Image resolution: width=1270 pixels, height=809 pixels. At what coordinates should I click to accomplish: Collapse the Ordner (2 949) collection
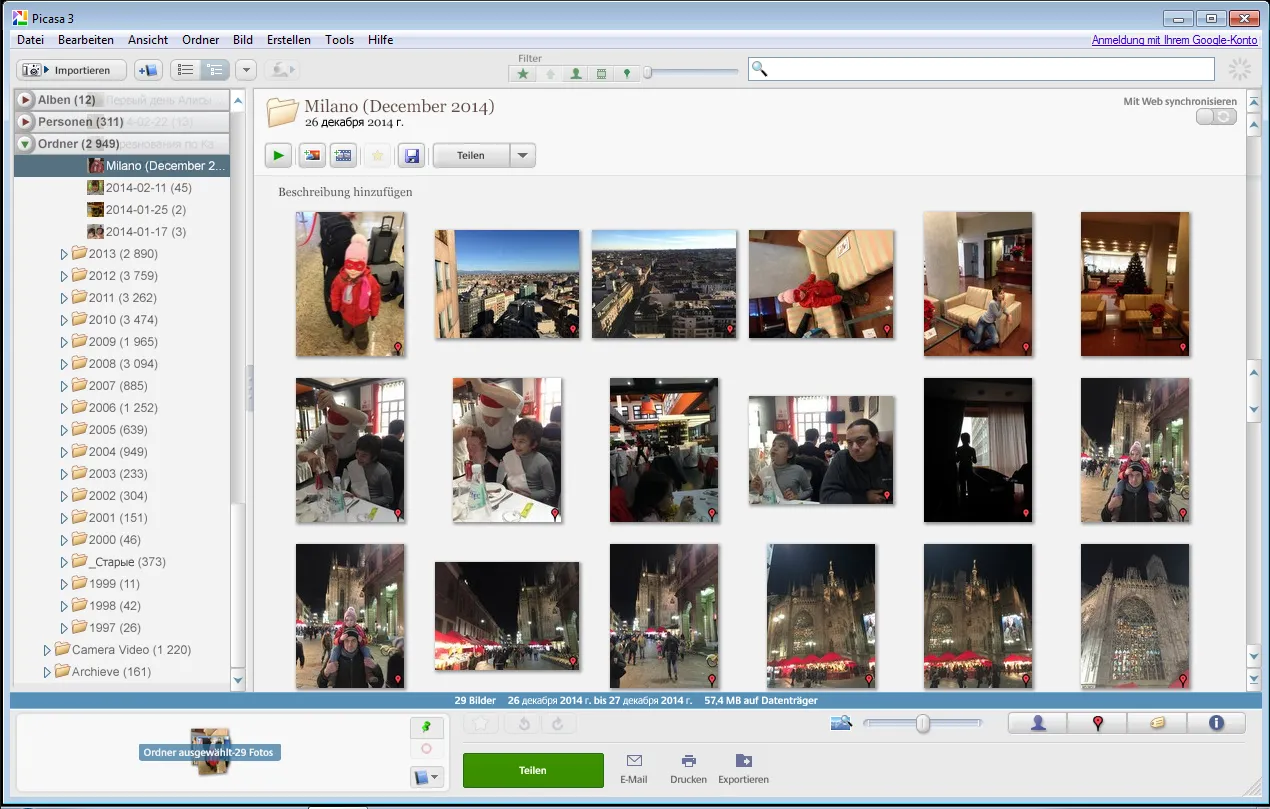[25, 144]
